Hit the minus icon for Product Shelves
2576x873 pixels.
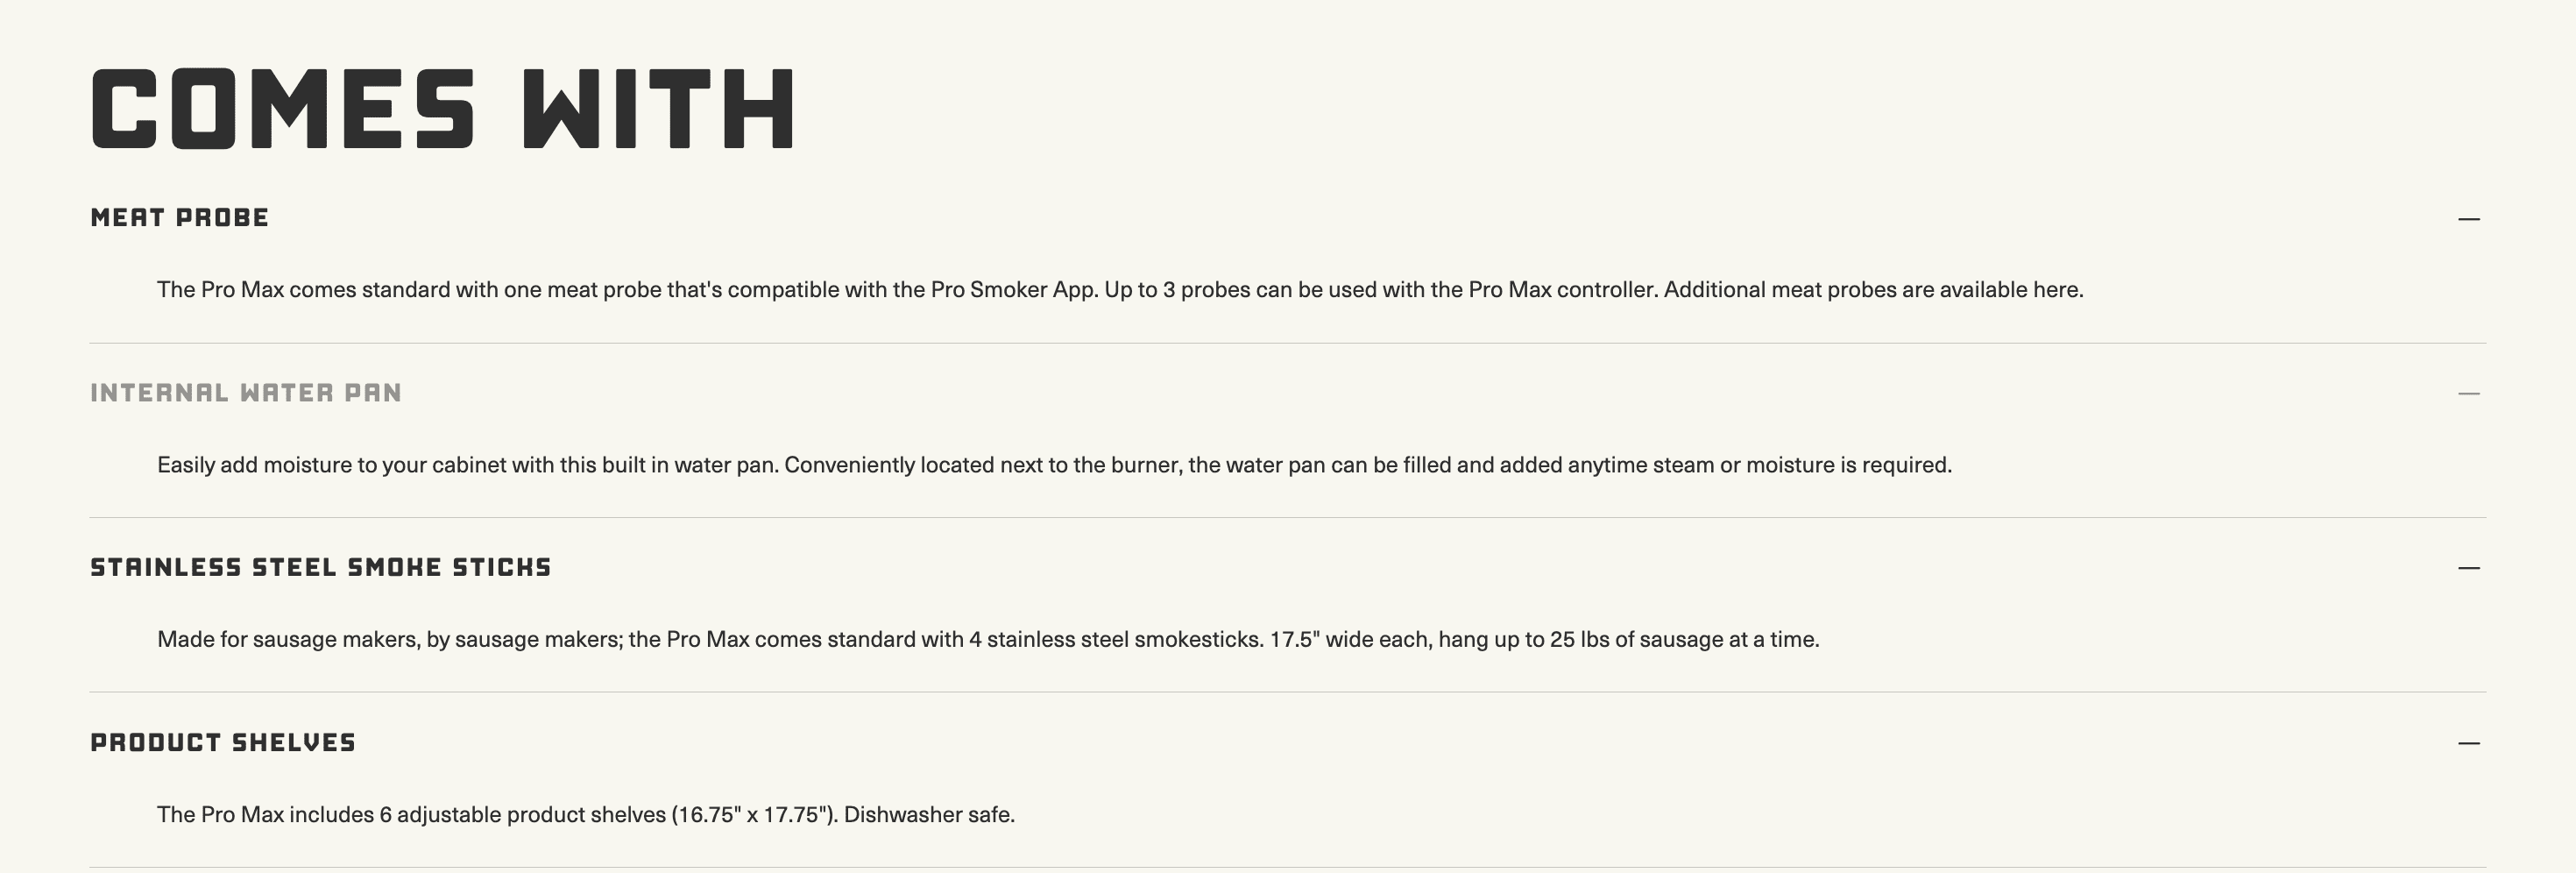click(x=2468, y=743)
